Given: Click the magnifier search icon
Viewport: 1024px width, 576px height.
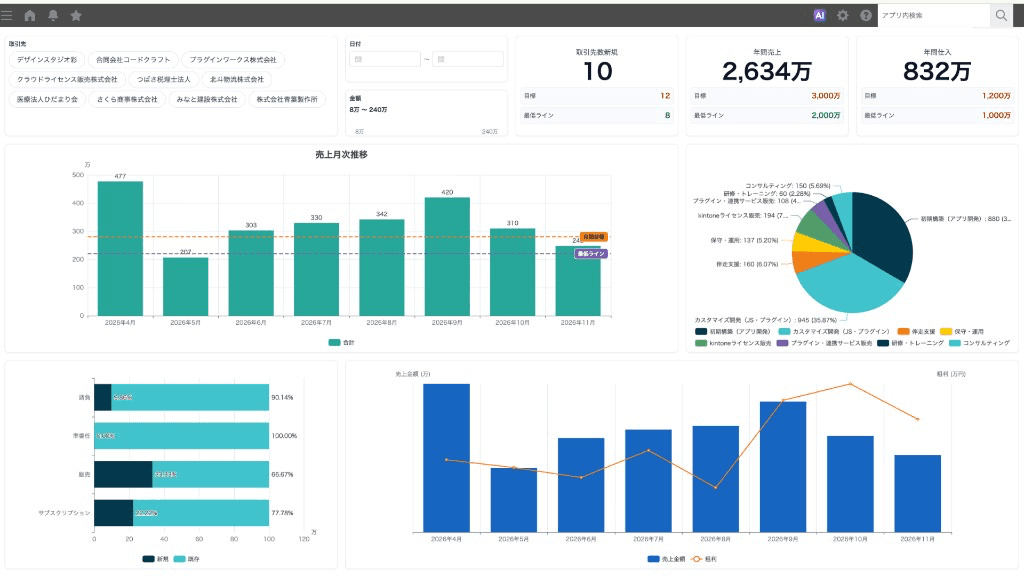Looking at the screenshot, I should point(1001,15).
